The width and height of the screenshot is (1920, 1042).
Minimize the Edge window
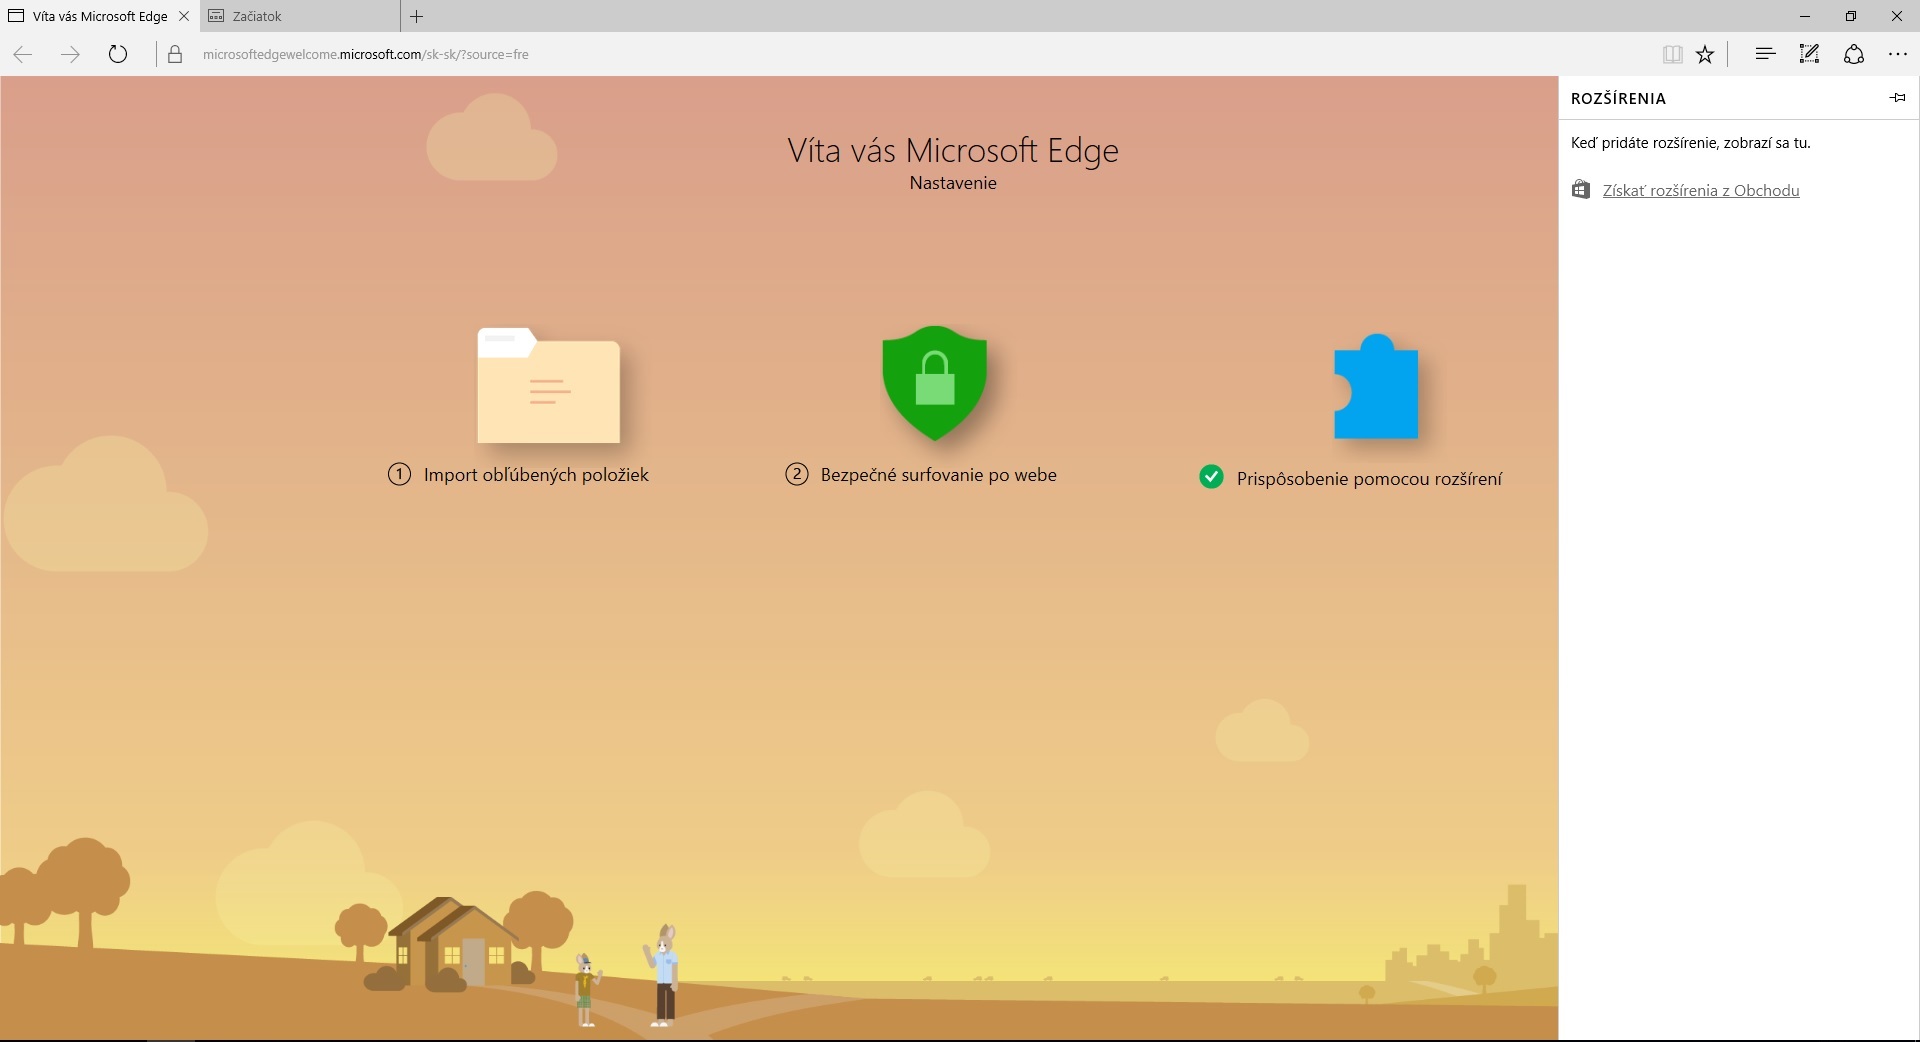pyautogui.click(x=1805, y=16)
